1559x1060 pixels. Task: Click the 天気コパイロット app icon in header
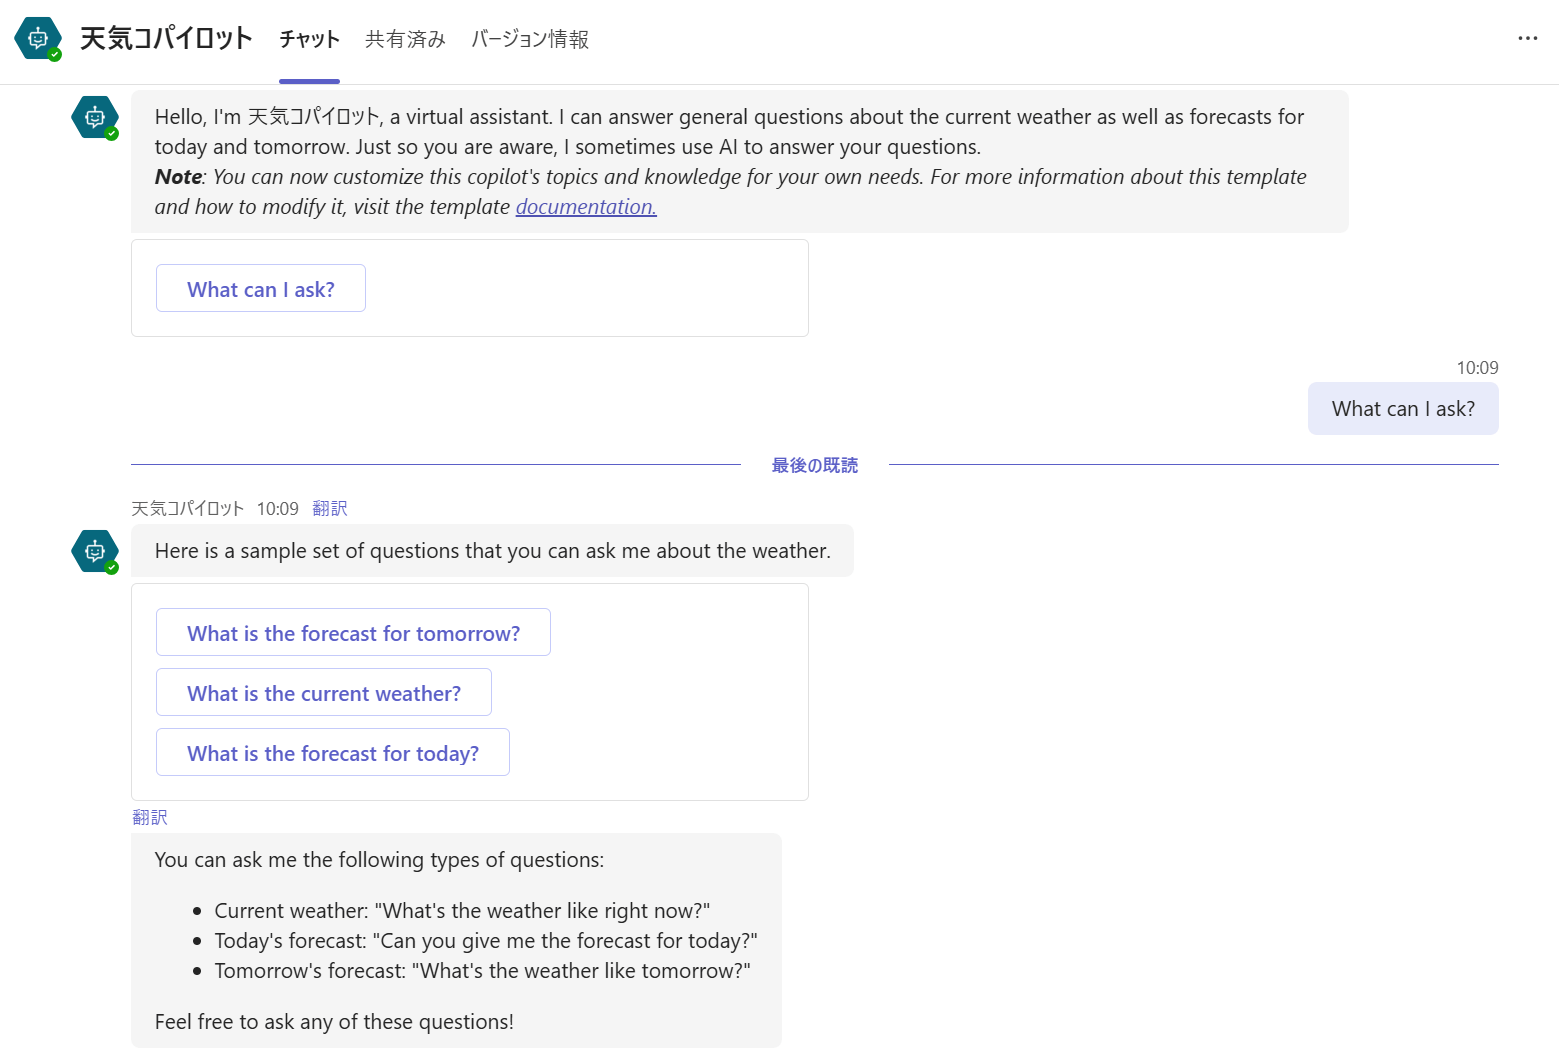click(38, 38)
